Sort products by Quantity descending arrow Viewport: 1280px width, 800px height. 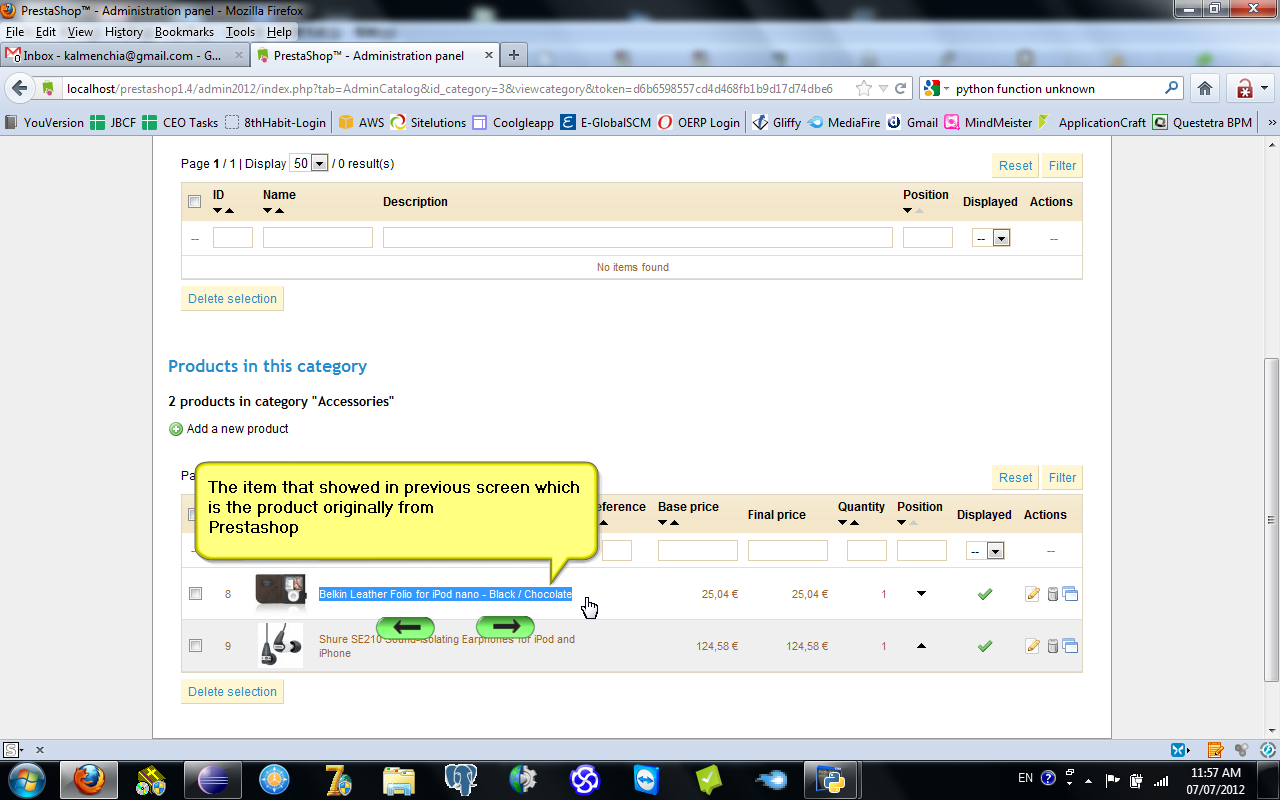click(843, 523)
